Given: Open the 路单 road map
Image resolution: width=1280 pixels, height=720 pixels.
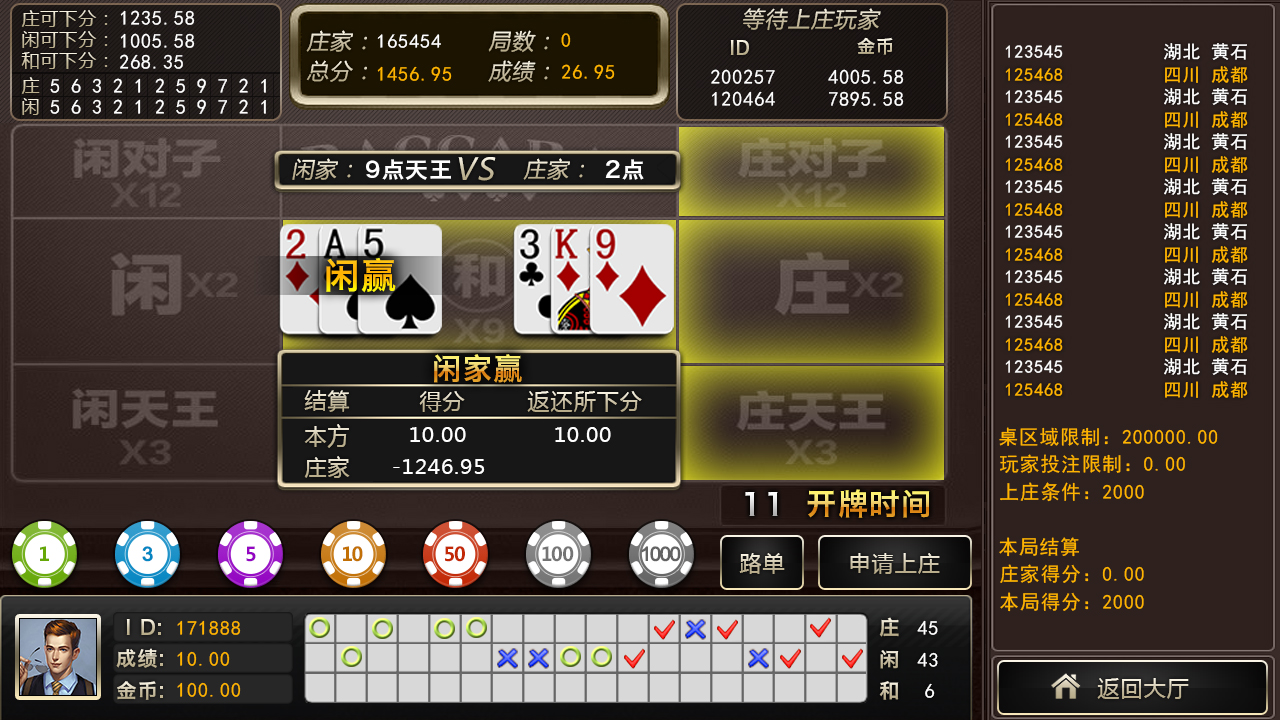Looking at the screenshot, I should tap(762, 563).
